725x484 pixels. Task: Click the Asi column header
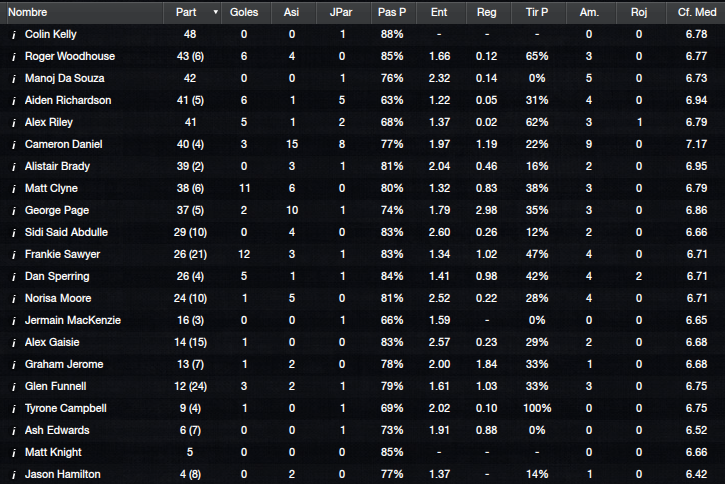pos(291,12)
